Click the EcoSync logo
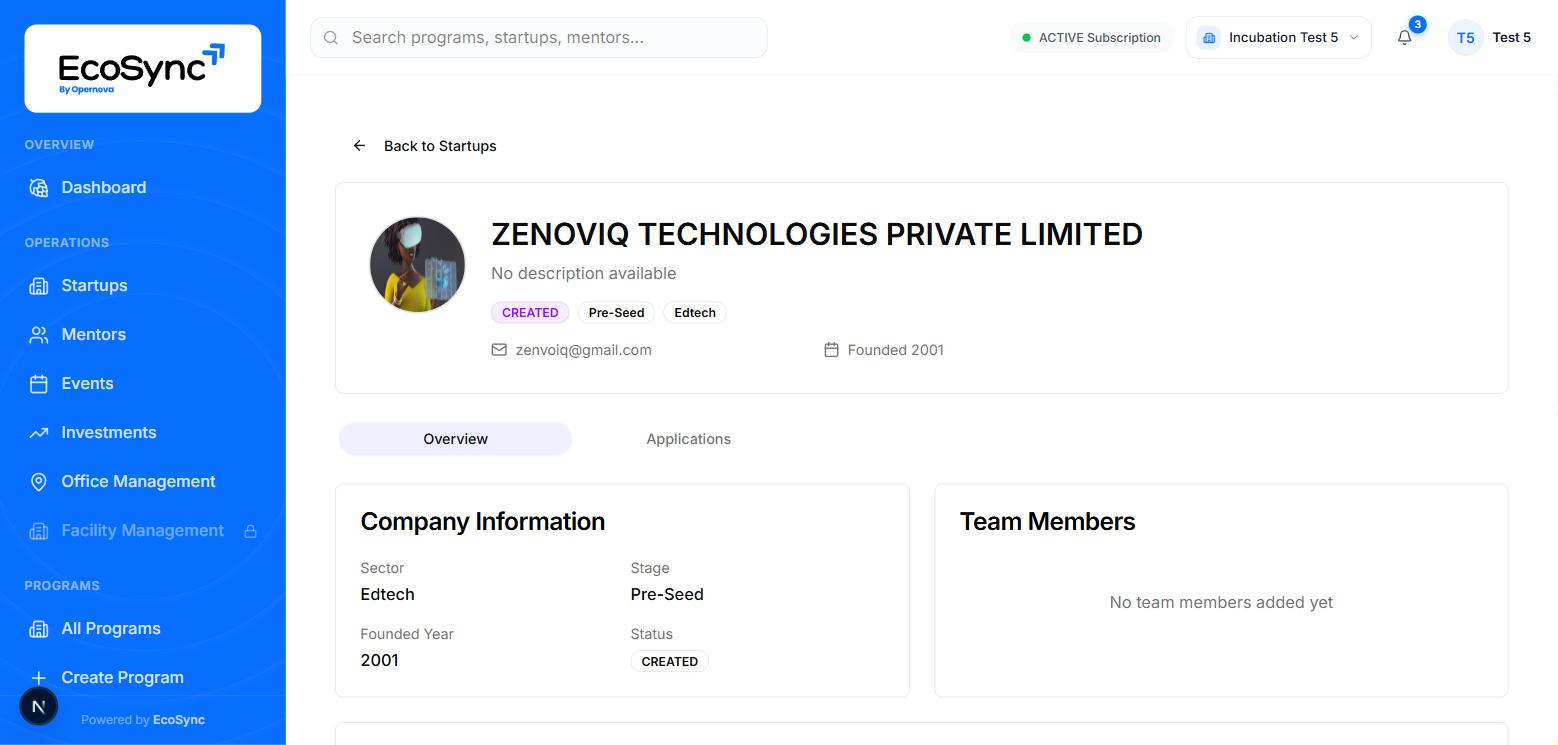 tap(142, 68)
